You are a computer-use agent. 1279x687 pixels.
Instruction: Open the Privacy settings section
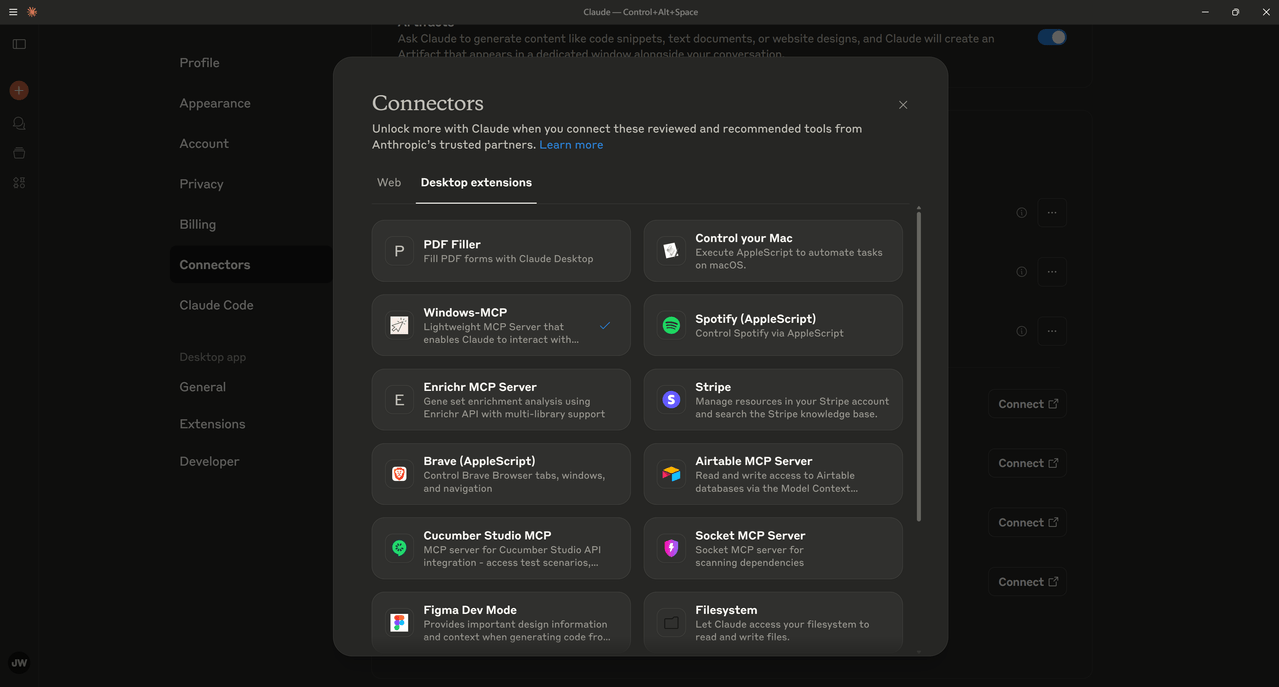coord(201,184)
